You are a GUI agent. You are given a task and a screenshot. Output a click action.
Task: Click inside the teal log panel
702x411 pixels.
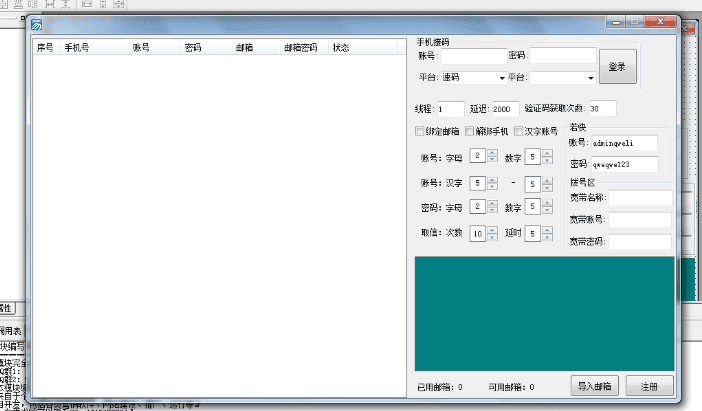click(x=544, y=313)
